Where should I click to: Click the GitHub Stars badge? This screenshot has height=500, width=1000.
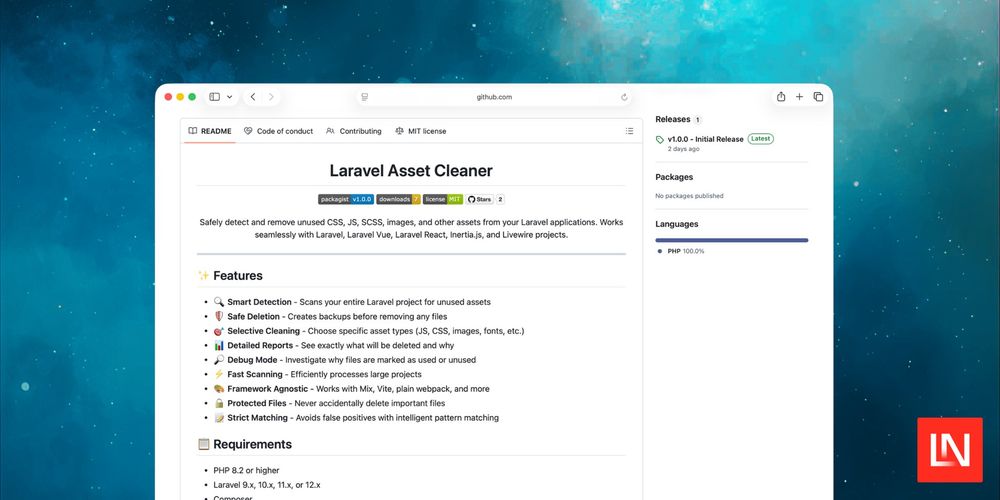coord(480,199)
